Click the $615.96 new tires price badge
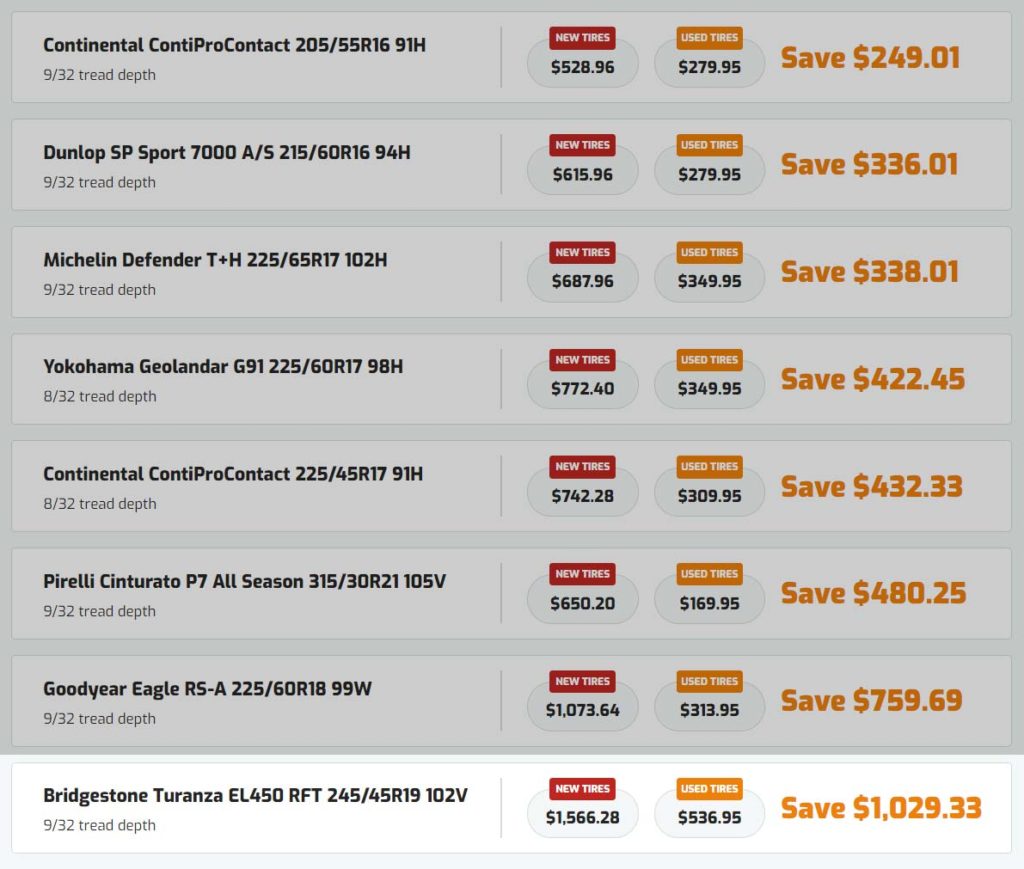The width and height of the screenshot is (1024, 869). click(583, 170)
